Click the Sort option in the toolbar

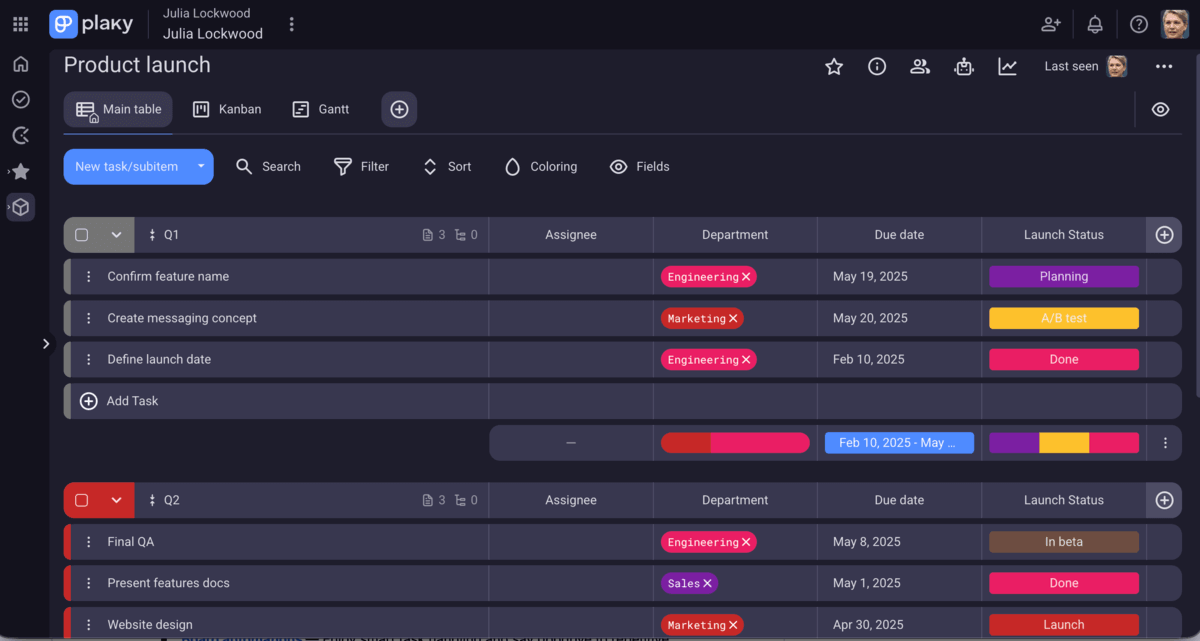tap(446, 166)
